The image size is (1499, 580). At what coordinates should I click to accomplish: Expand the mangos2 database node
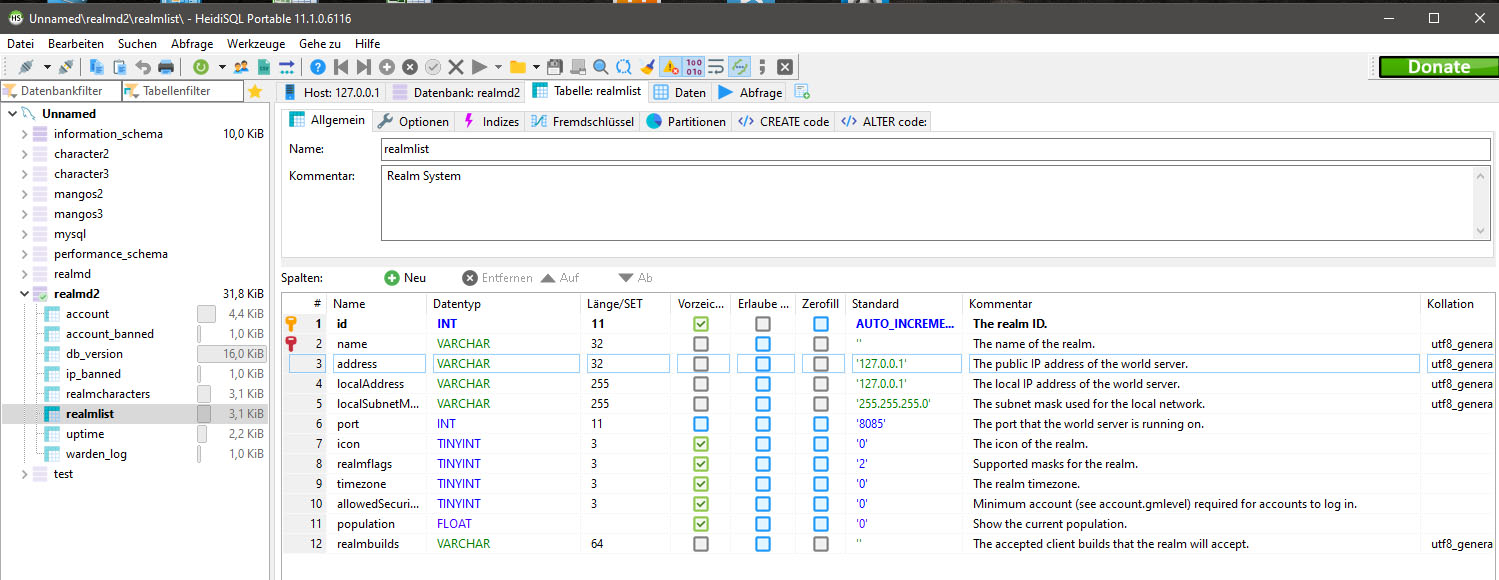pos(25,194)
